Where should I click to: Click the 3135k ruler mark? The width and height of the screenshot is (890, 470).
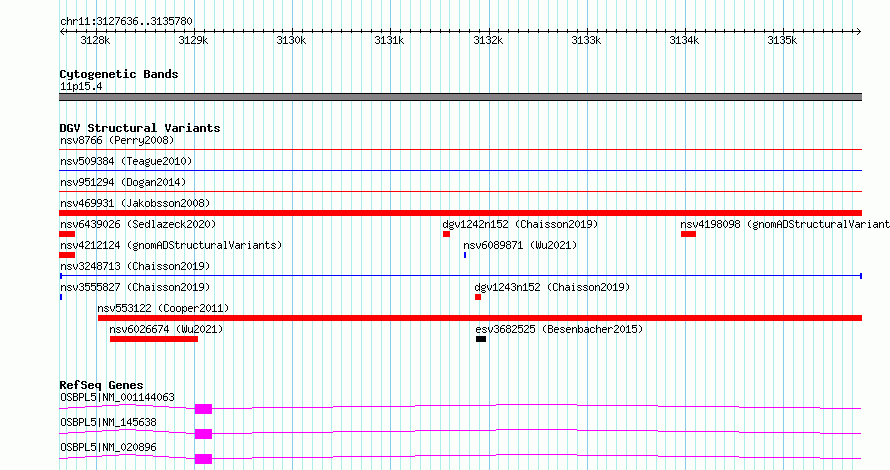tap(782, 40)
